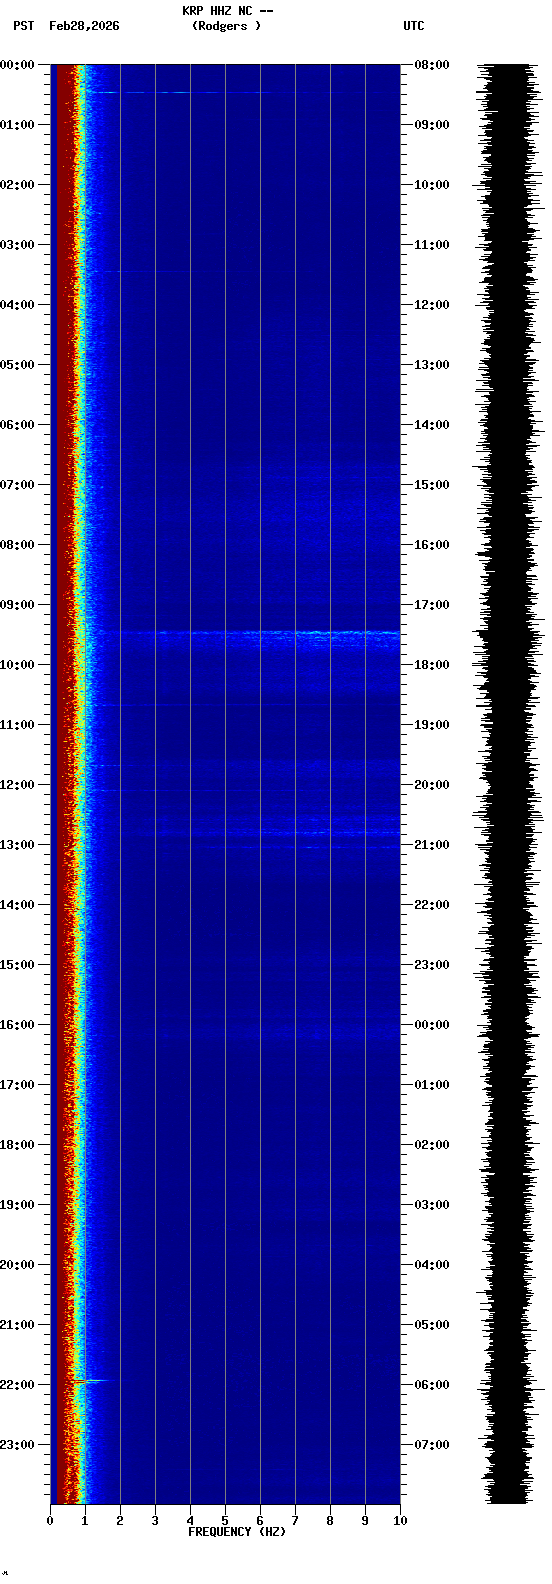552x1584 pixels.
Task: Click the 15:00 UTC time label
Action: coord(432,485)
